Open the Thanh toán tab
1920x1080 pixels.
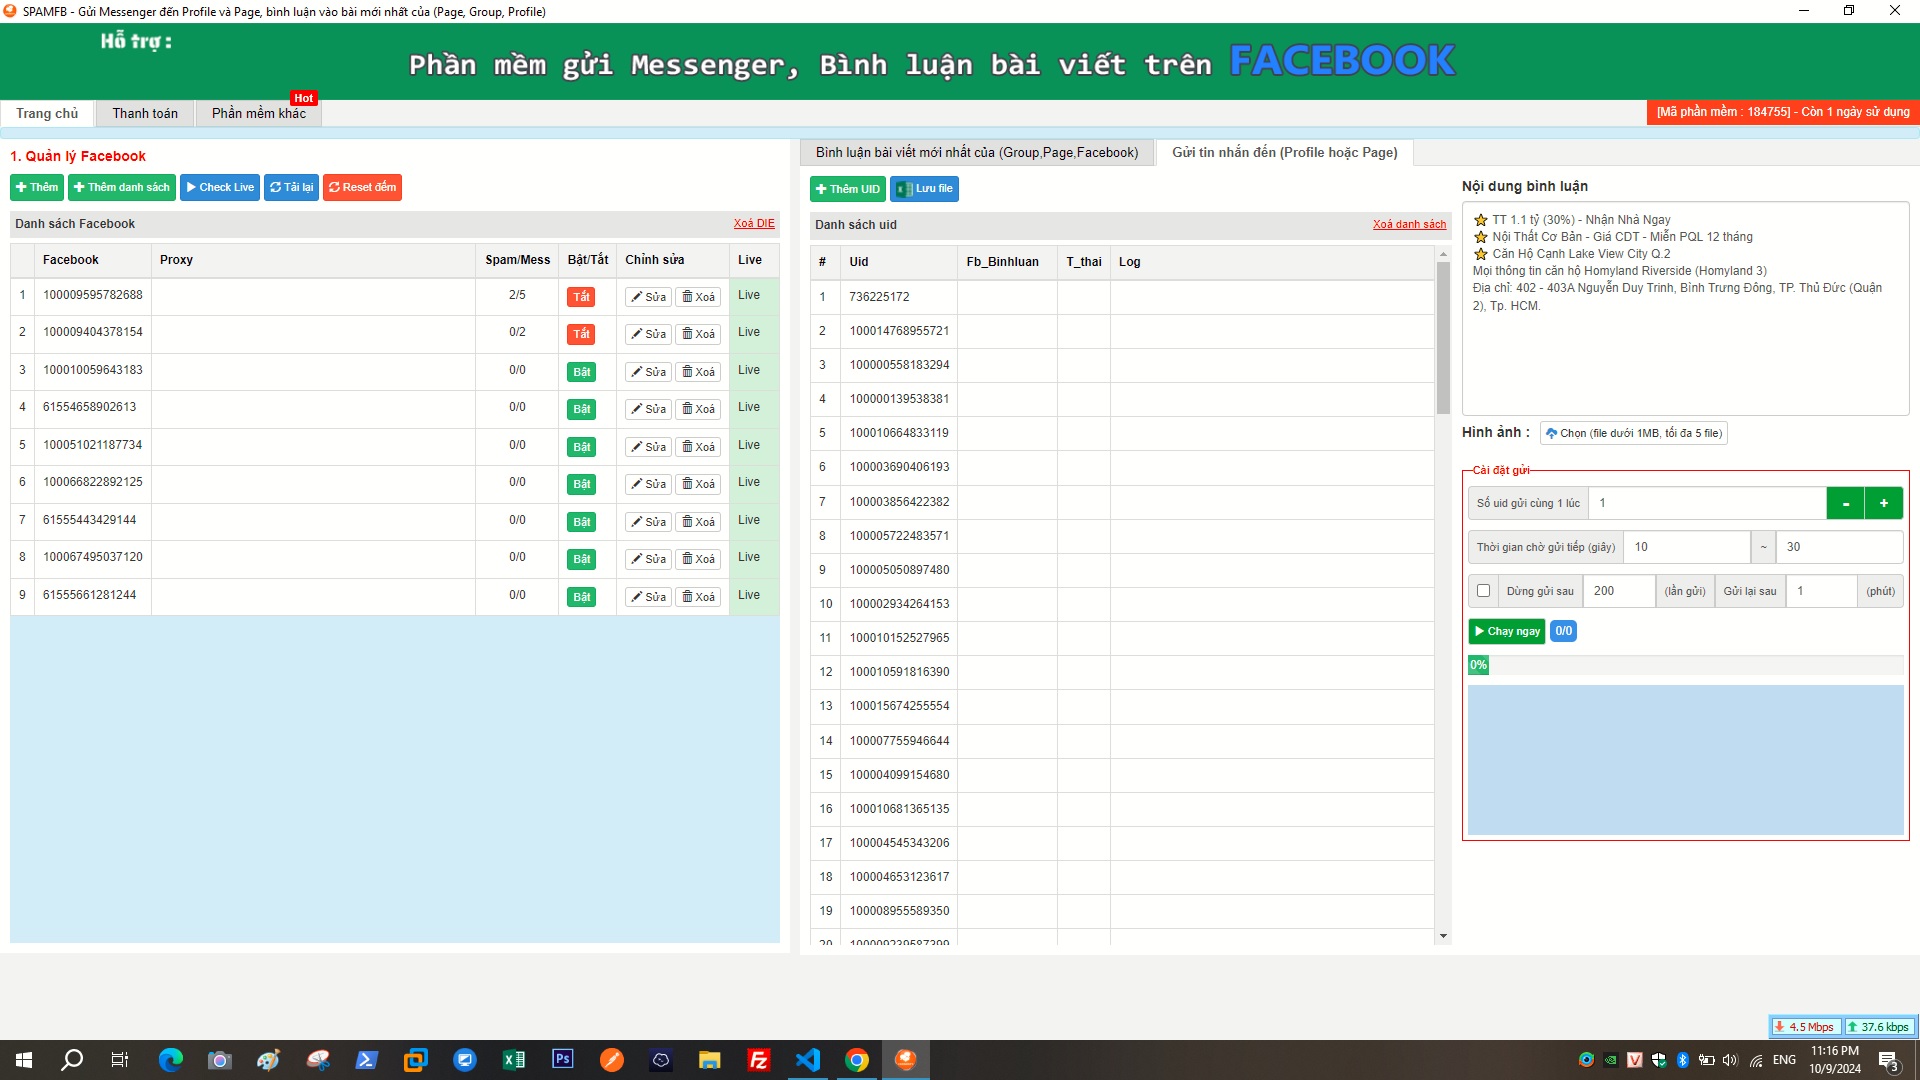(145, 113)
